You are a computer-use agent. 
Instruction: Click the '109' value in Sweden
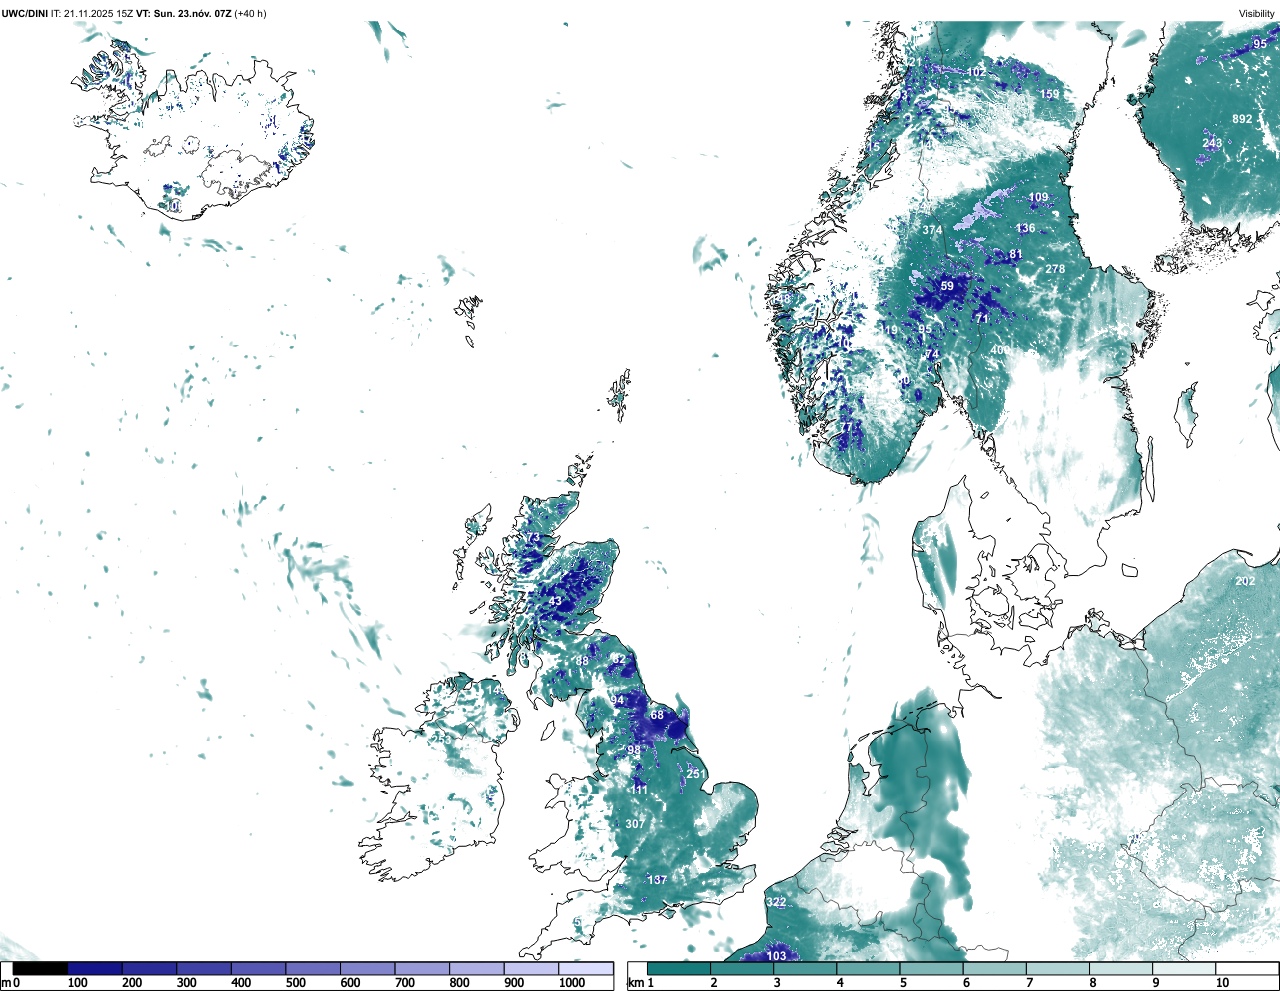[1039, 197]
